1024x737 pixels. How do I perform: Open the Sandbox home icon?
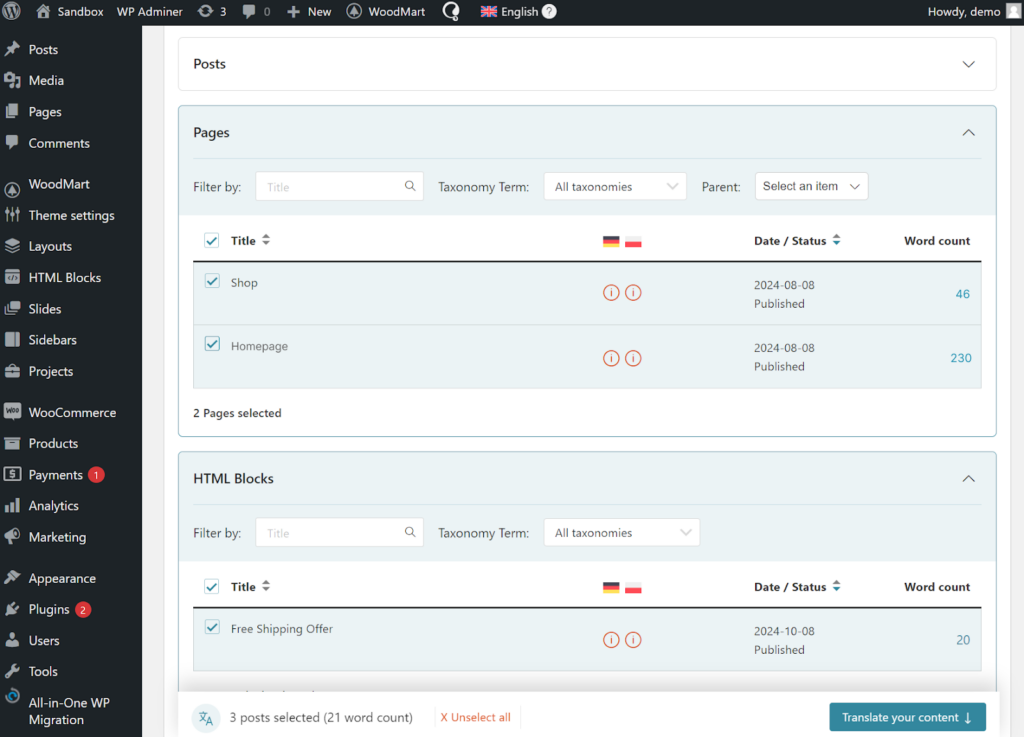coord(43,11)
